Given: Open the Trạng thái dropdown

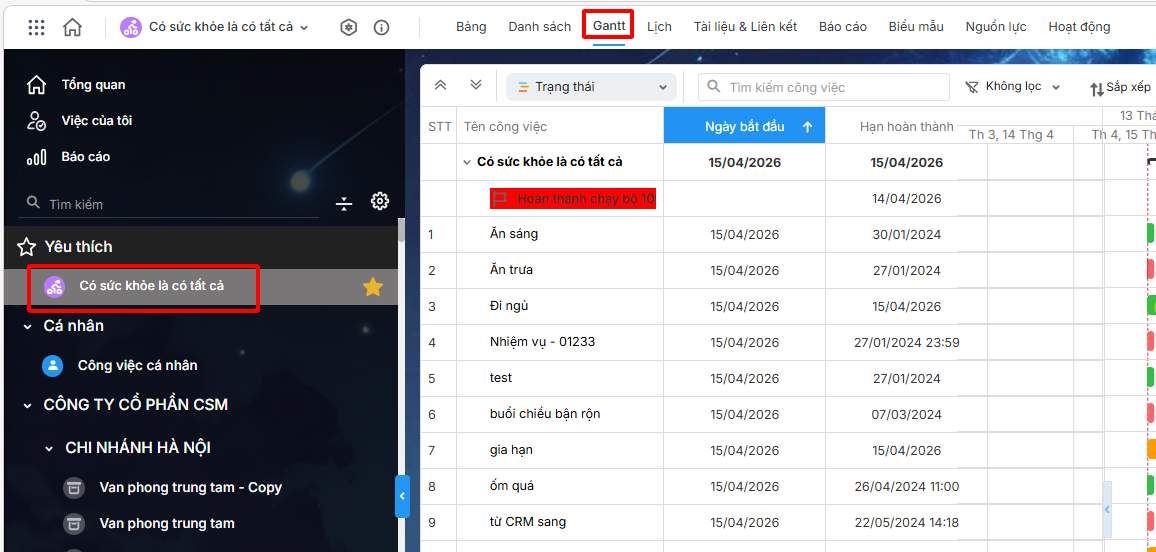Looking at the screenshot, I should coord(591,87).
